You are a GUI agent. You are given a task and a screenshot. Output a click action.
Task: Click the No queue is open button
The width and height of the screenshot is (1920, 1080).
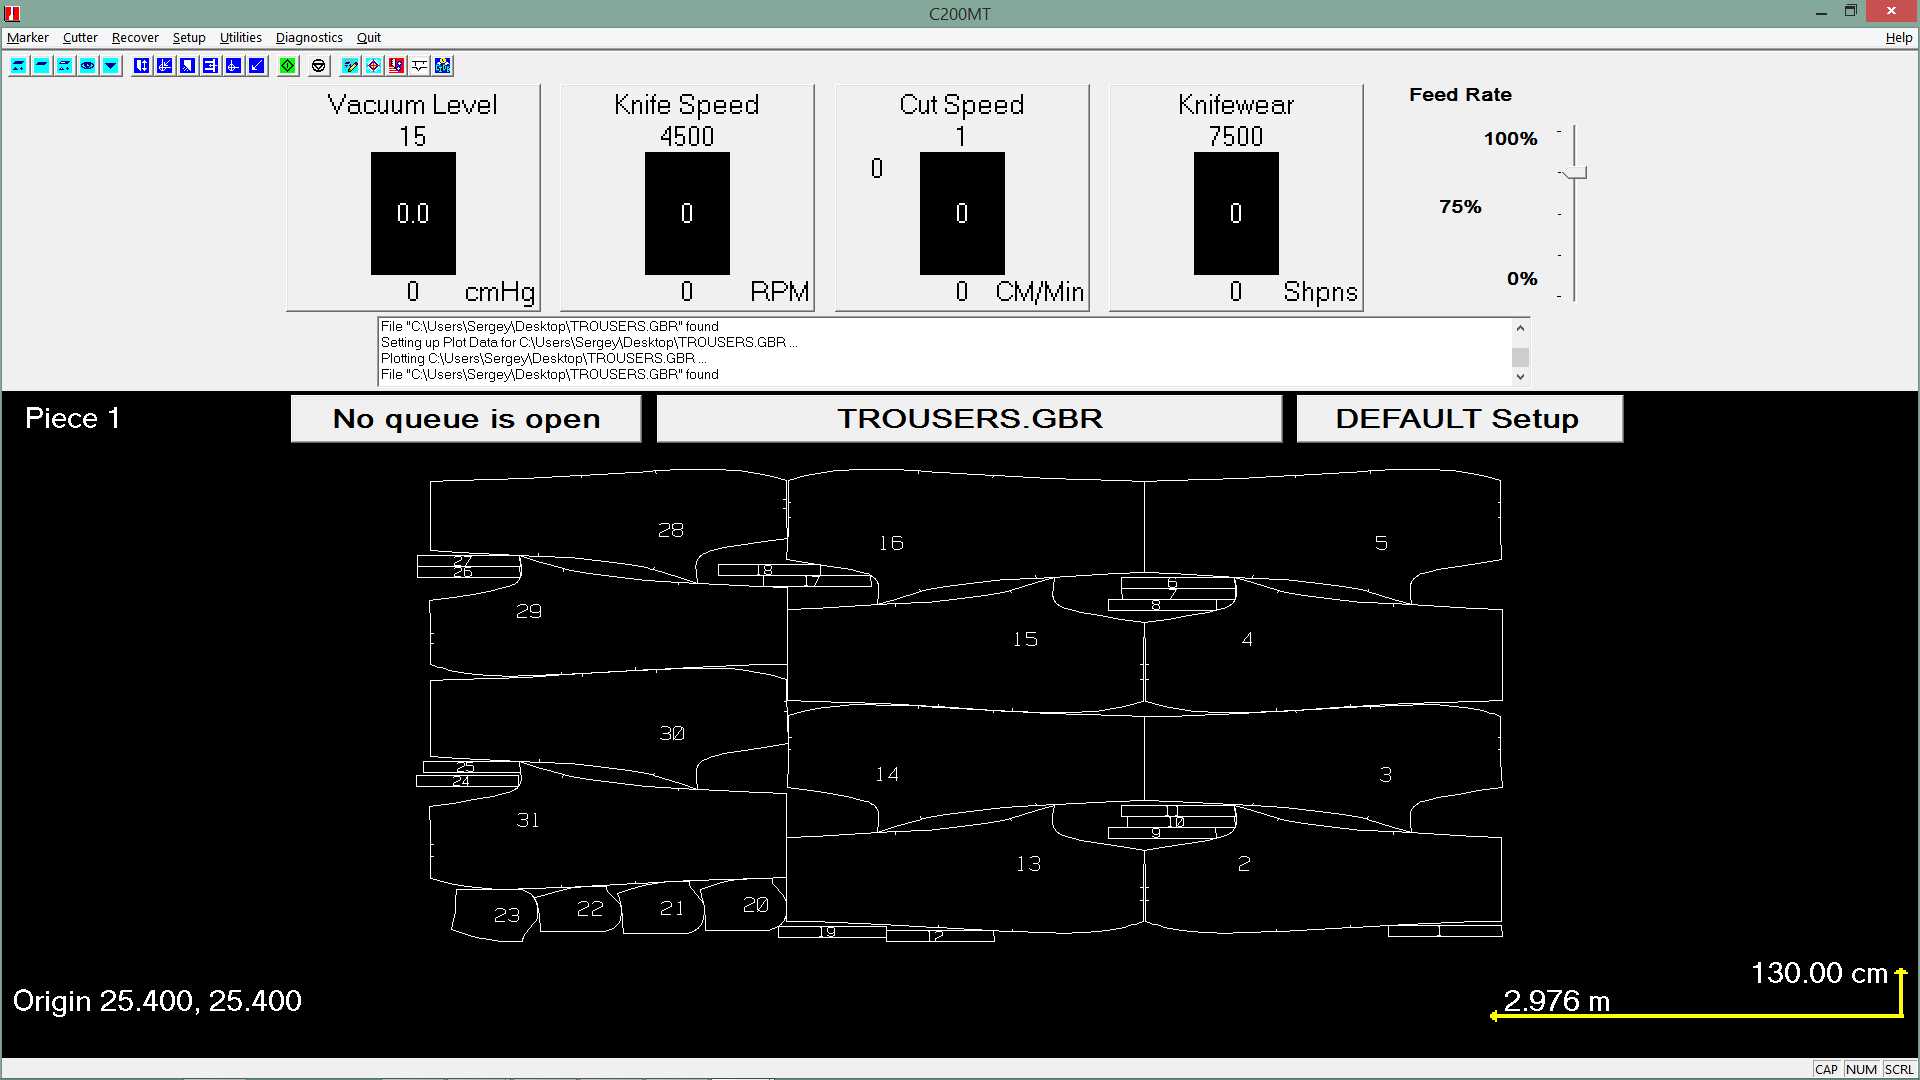click(466, 418)
